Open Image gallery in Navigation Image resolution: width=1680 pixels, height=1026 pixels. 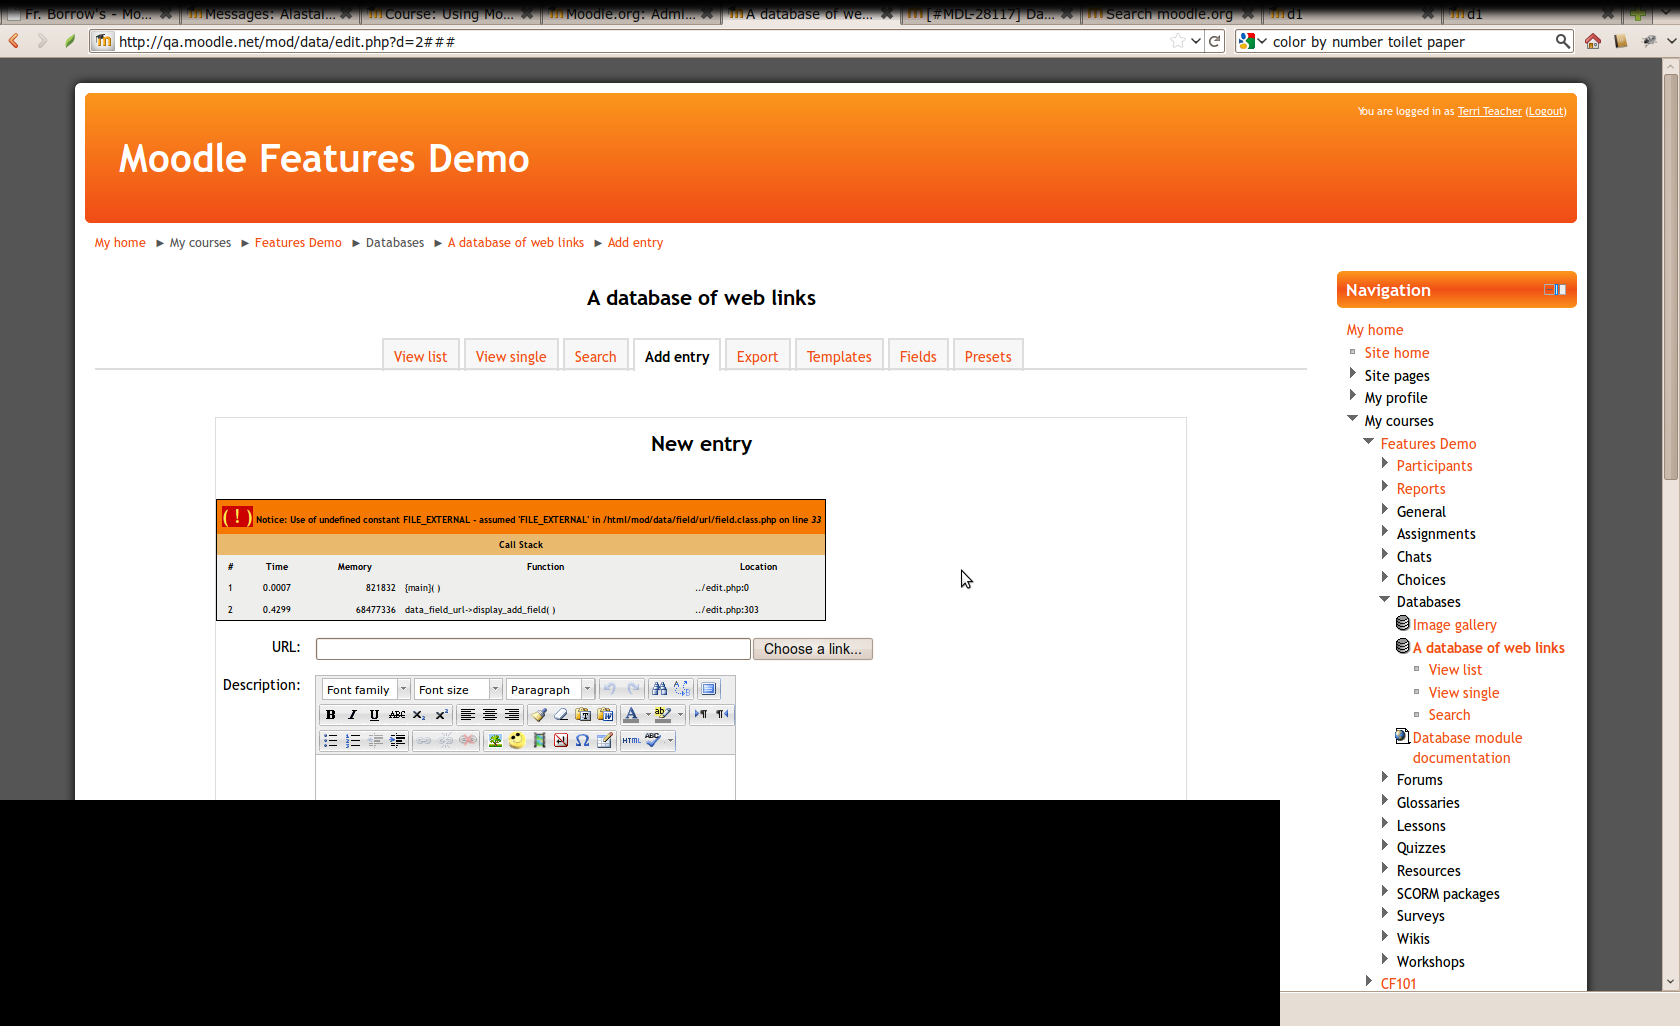[x=1454, y=625]
